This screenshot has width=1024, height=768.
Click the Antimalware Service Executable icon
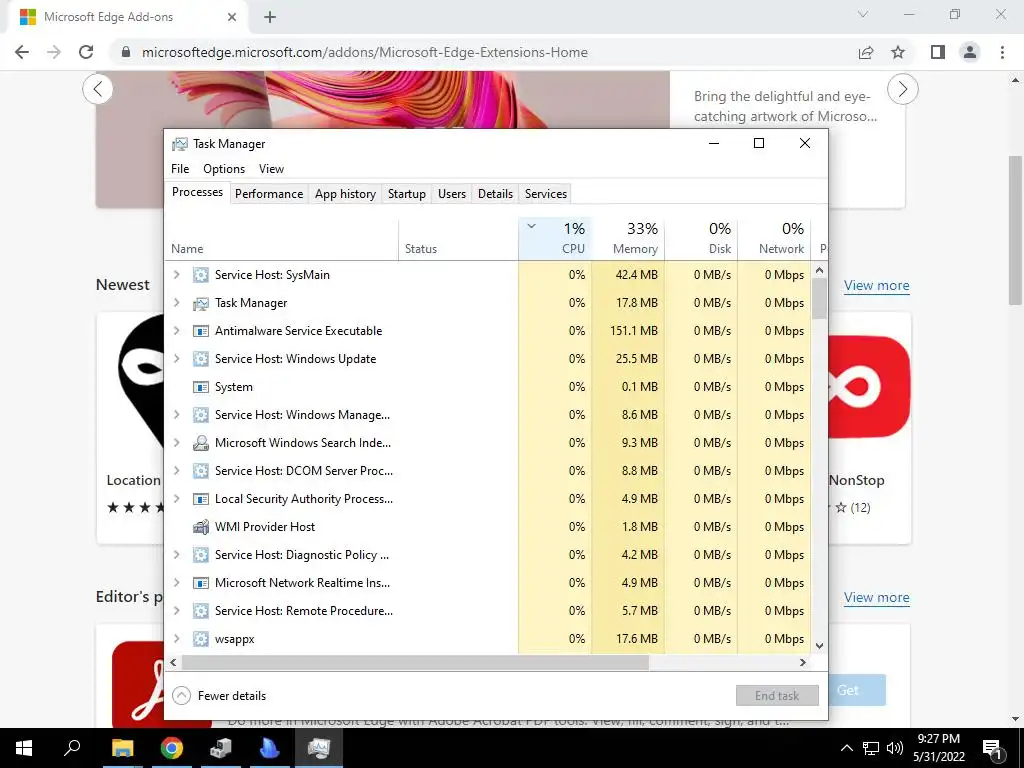[200, 331]
